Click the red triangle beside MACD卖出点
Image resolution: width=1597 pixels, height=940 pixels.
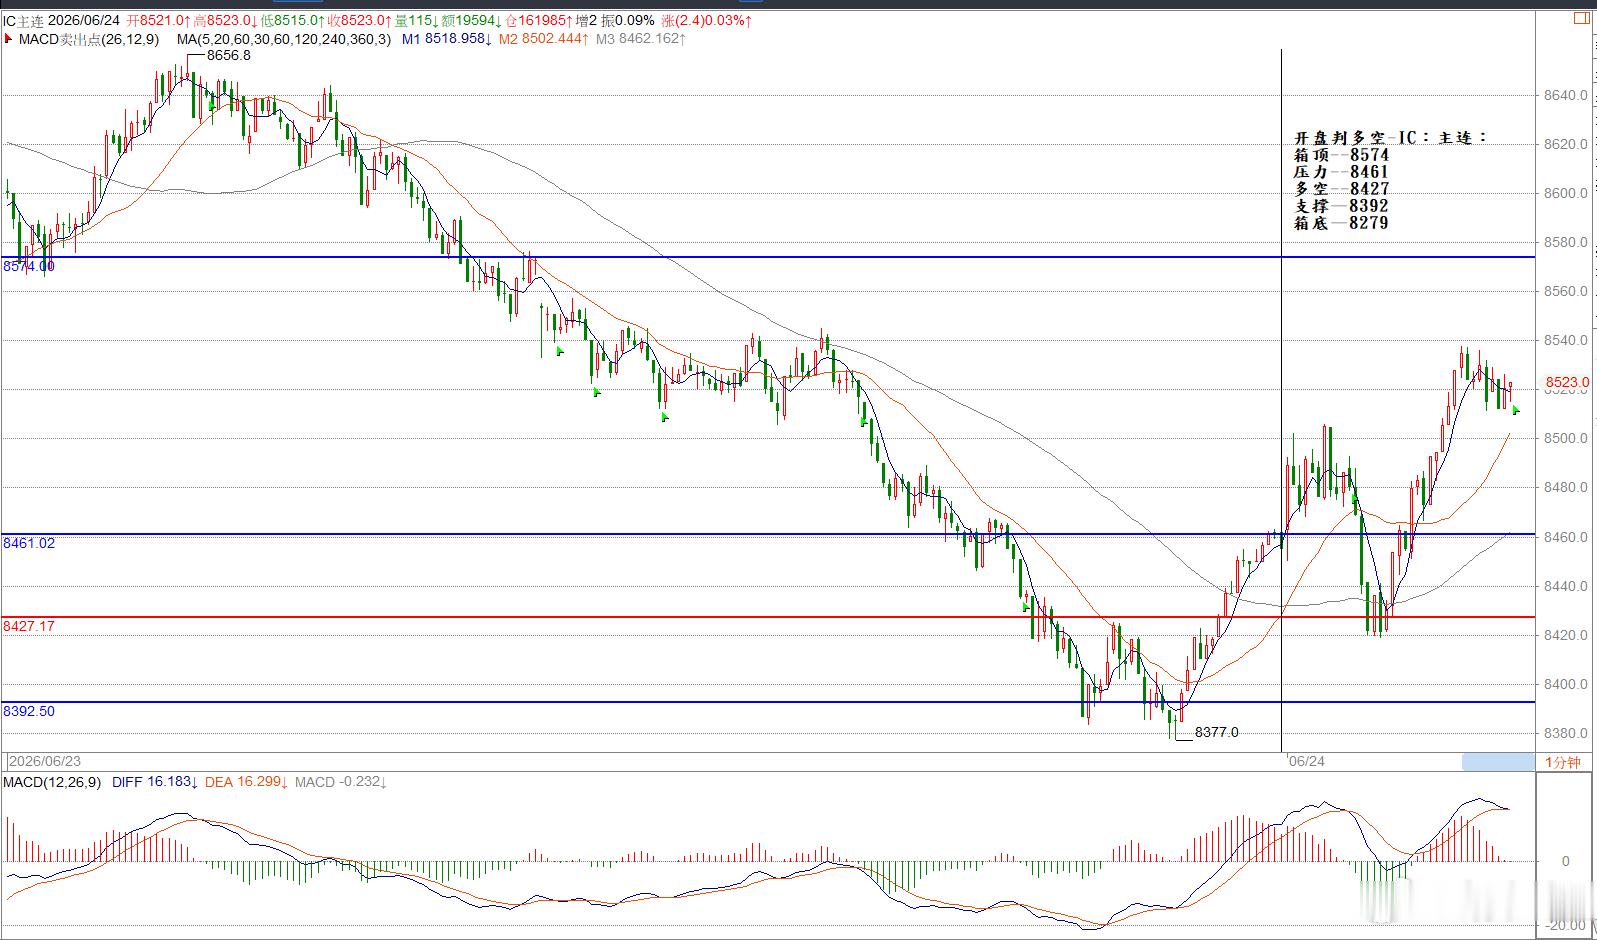[8, 39]
